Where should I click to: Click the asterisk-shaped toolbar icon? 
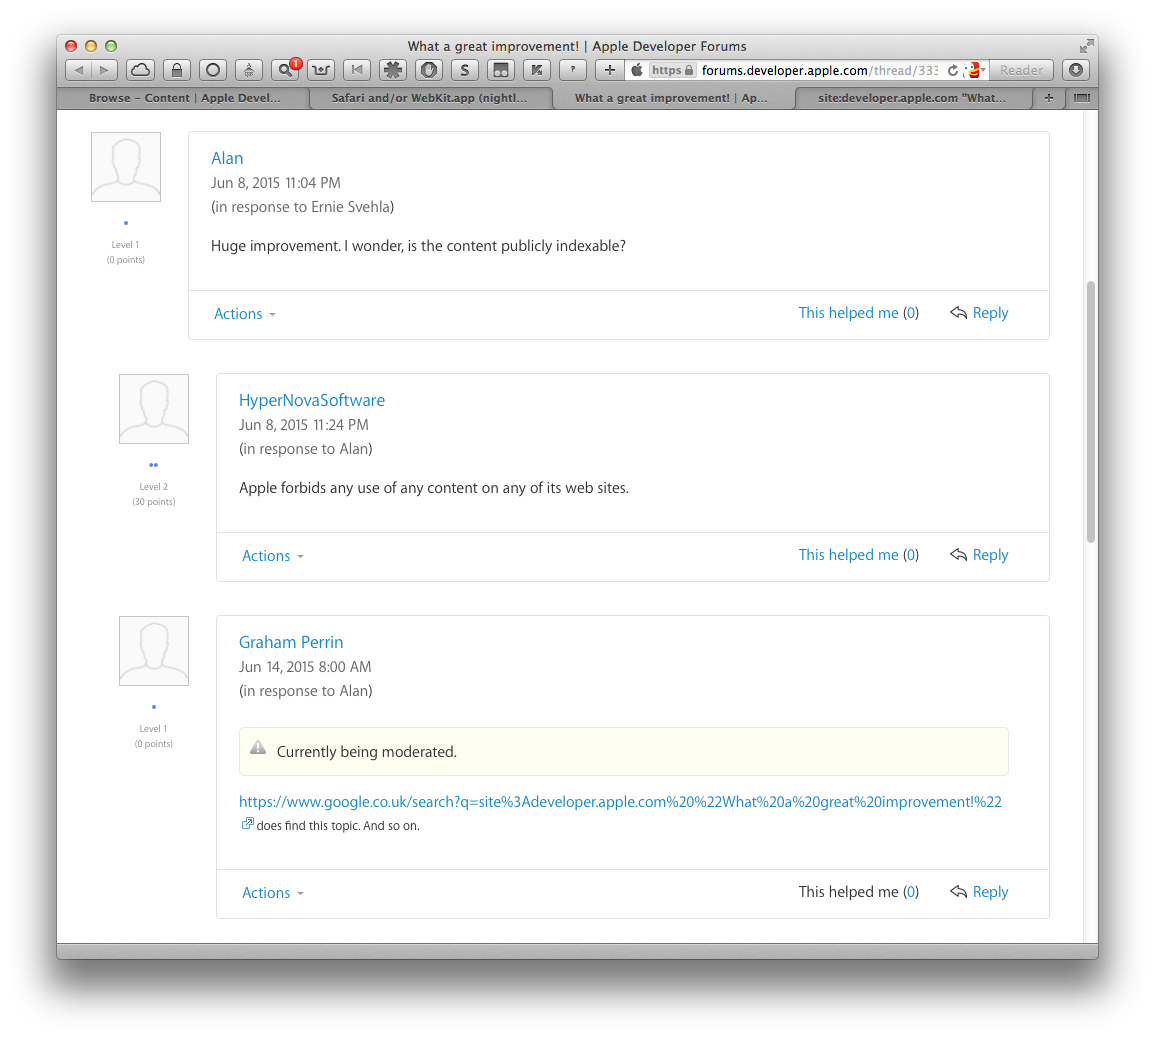click(x=393, y=70)
